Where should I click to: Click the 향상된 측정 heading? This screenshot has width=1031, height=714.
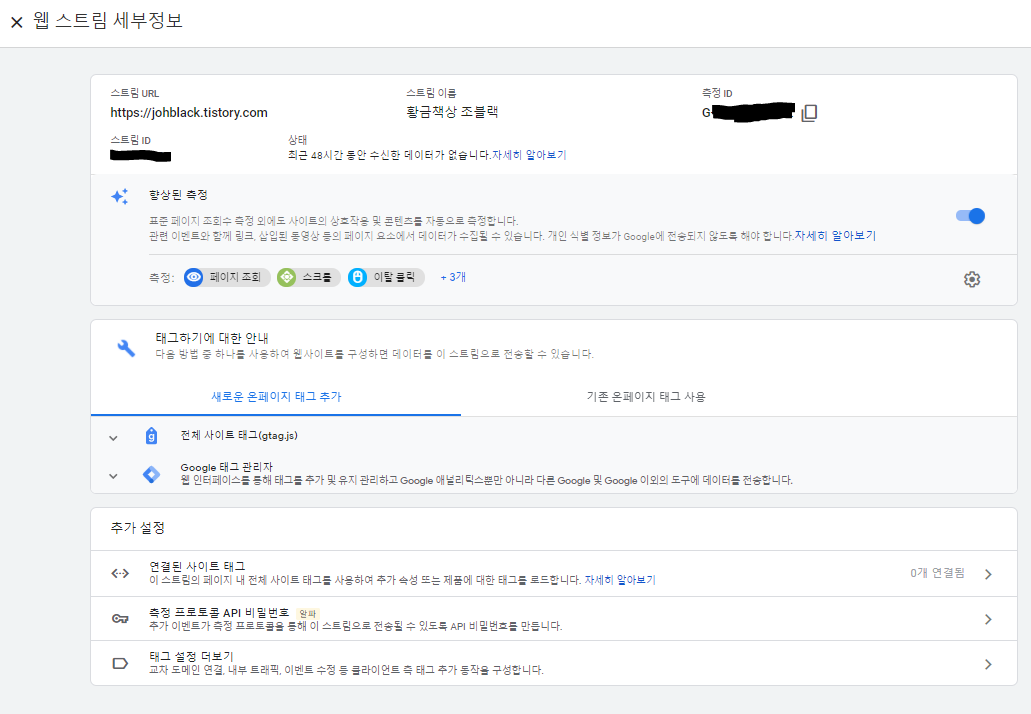pos(178,195)
